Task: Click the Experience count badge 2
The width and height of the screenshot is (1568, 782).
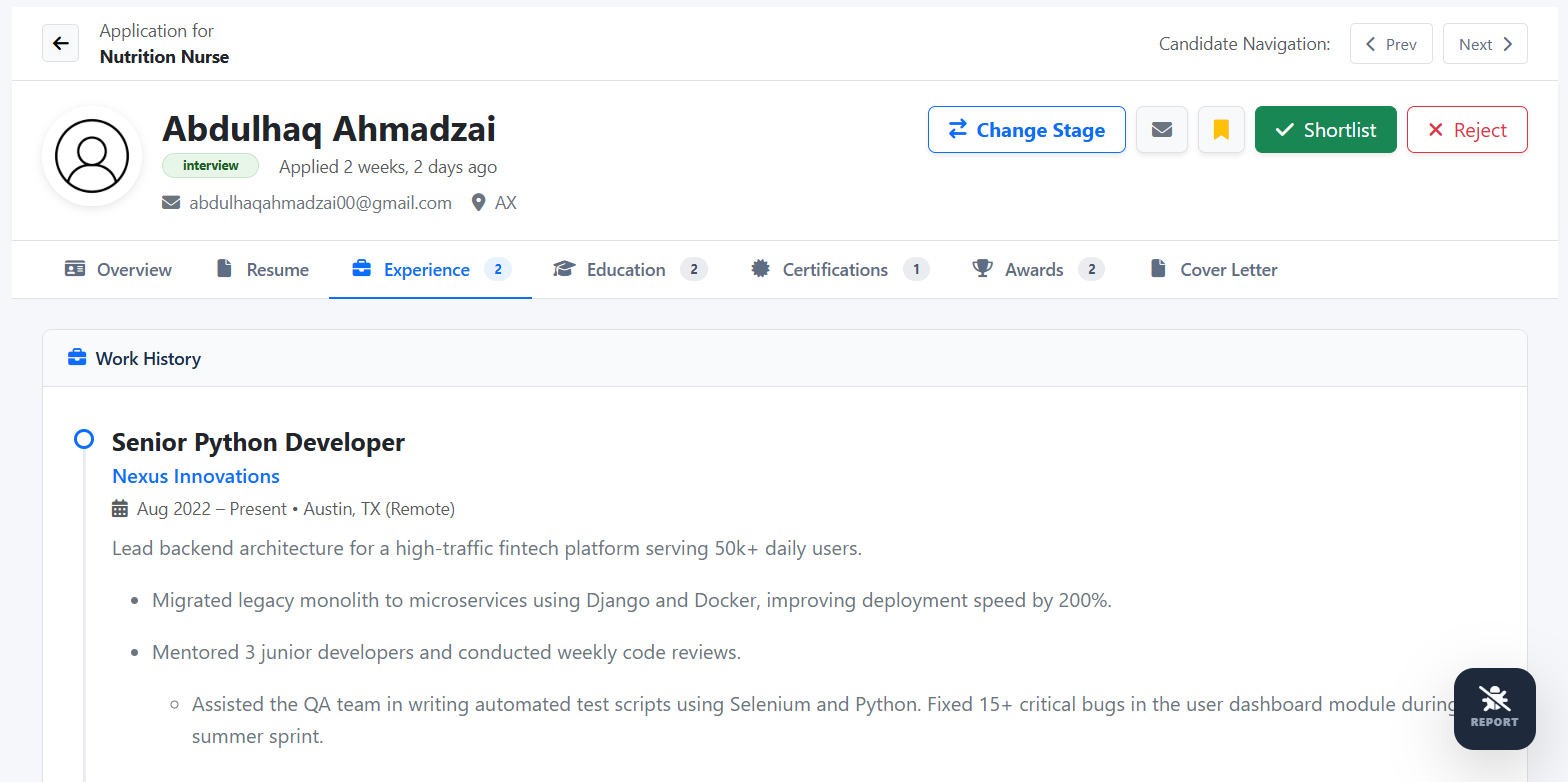Action: [x=498, y=269]
